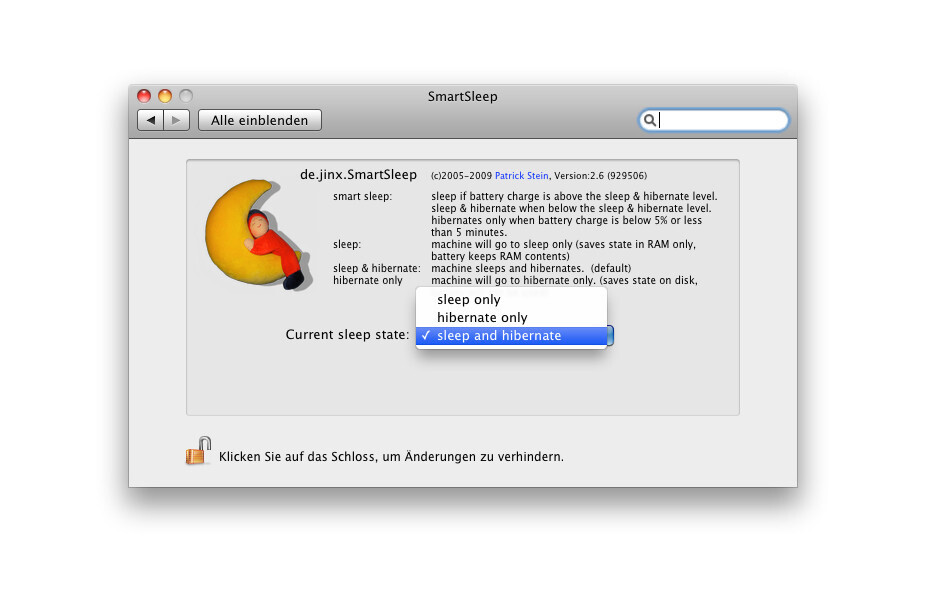
Task: Click the magnifying glass search icon
Action: [650, 121]
